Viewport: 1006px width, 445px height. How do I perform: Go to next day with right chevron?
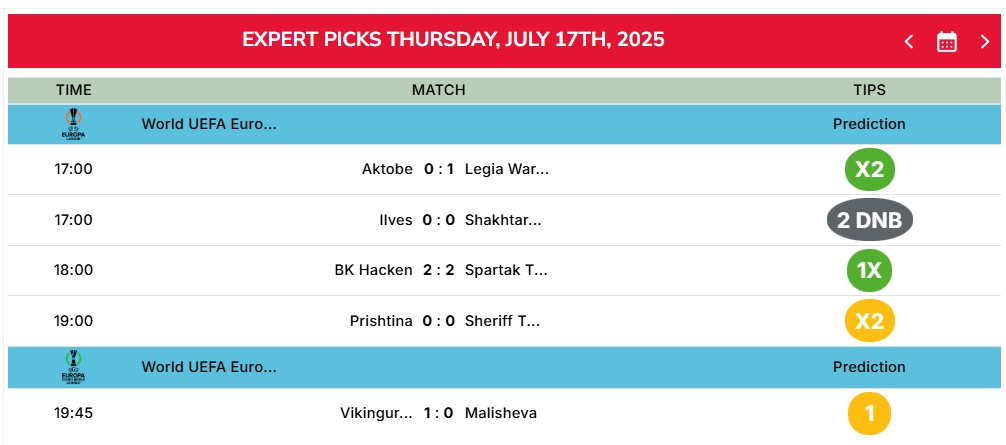click(985, 42)
